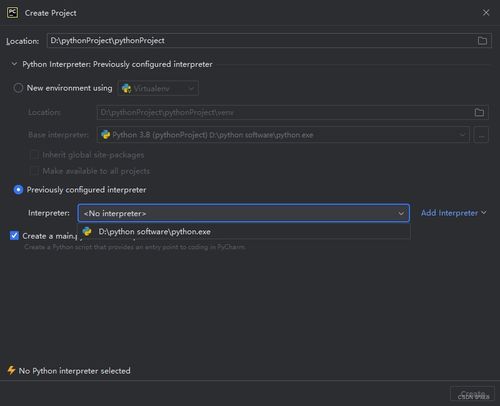Browse for the venv Location folder
500x406 pixels.
479,113
